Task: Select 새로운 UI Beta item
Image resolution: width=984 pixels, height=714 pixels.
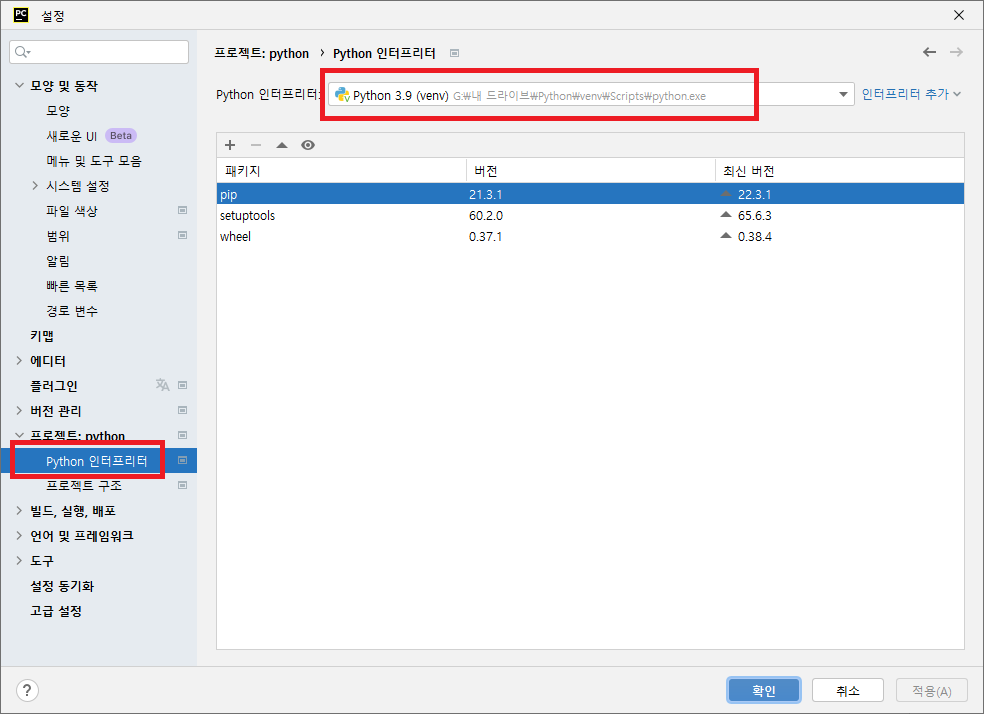Action: pyautogui.click(x=91, y=136)
